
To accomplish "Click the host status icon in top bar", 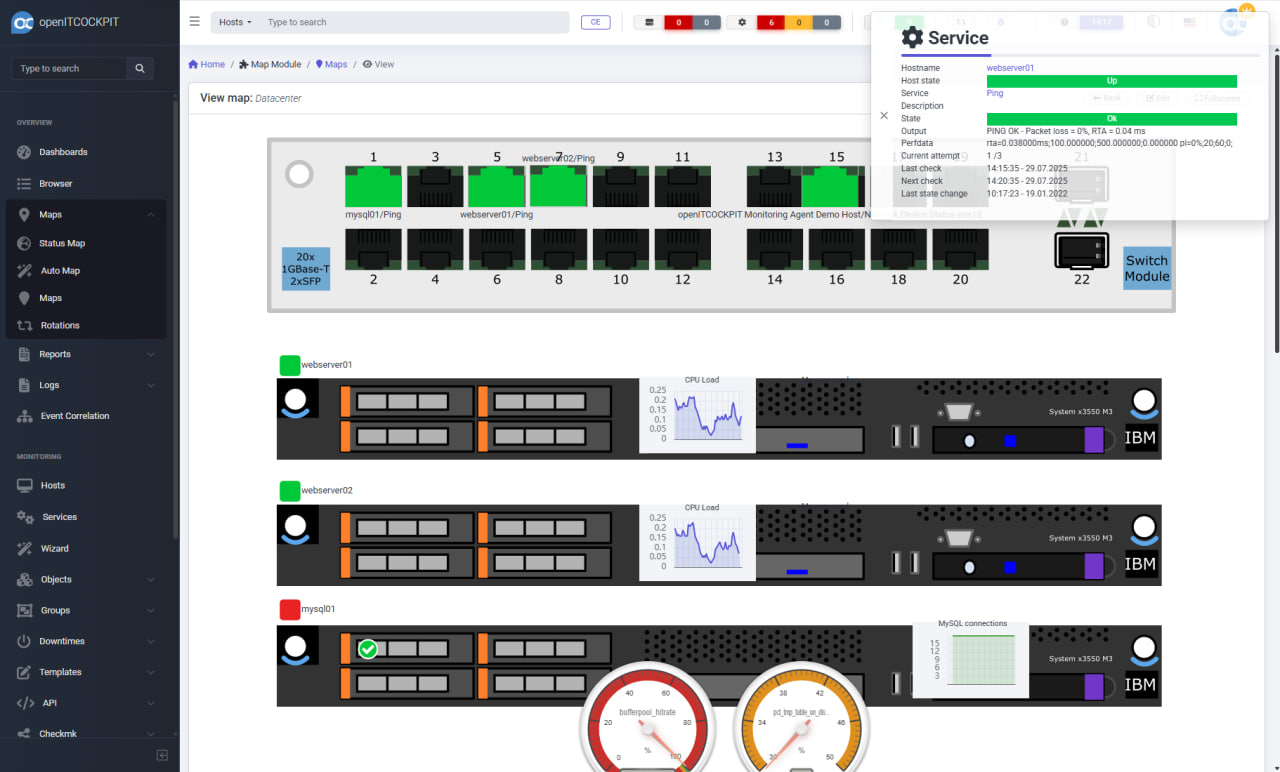I will click(x=650, y=22).
